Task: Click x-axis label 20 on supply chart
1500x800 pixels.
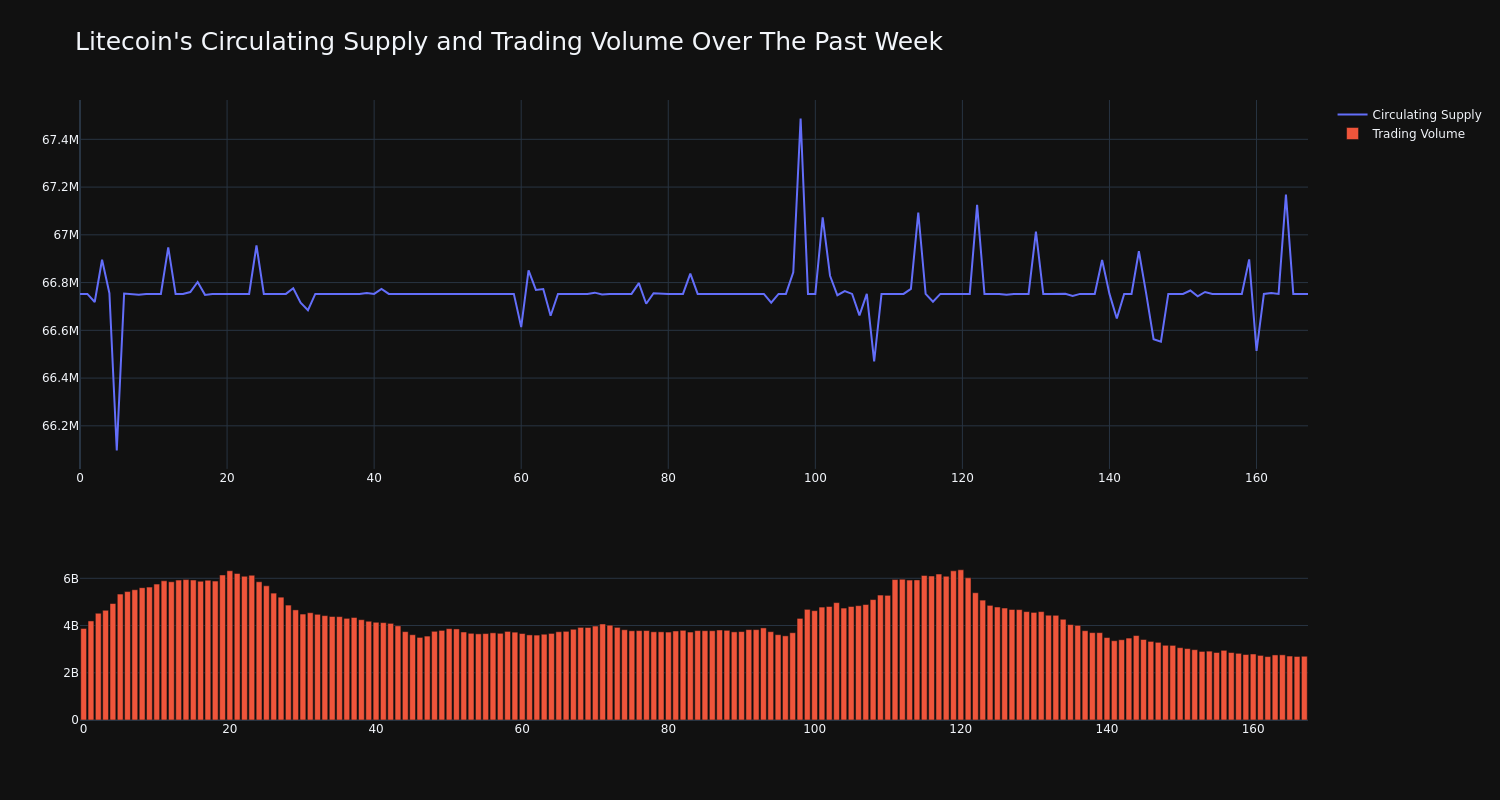Action: pyautogui.click(x=227, y=478)
